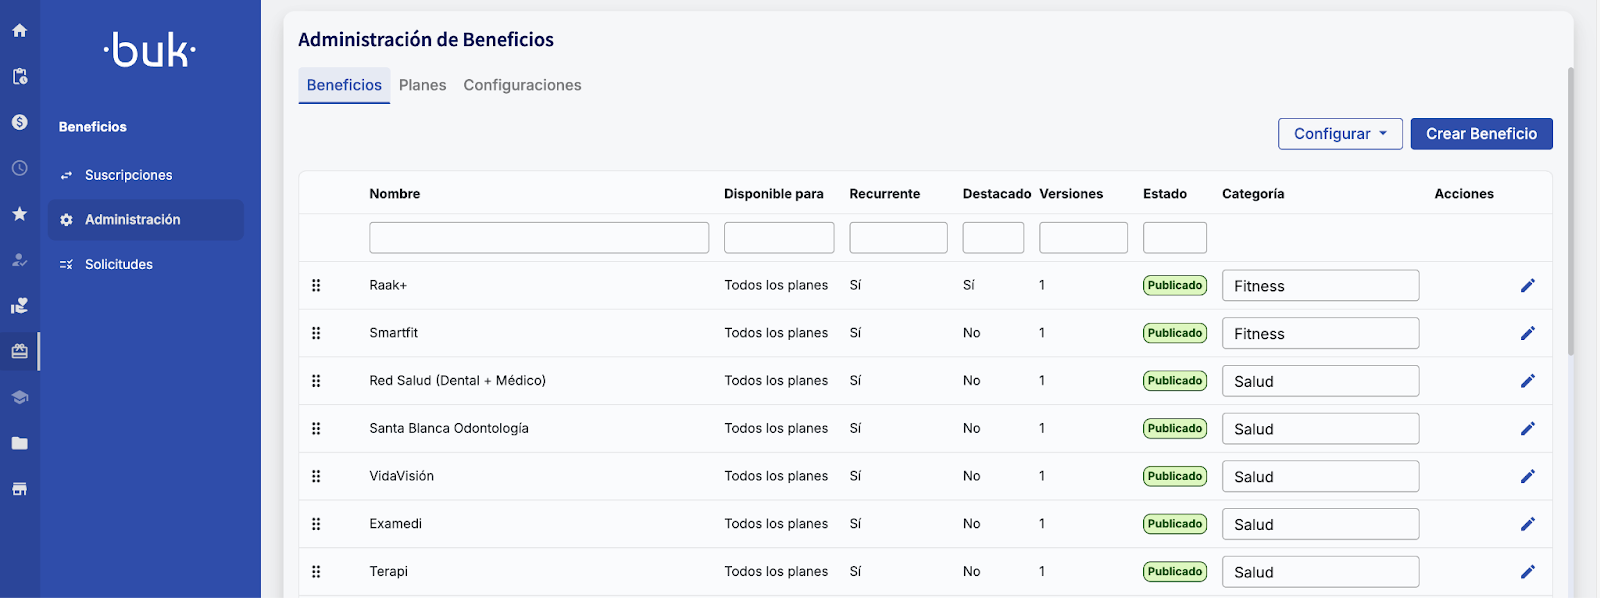Grab the drag handle beside Examedi
Image resolution: width=1600 pixels, height=598 pixels.
[x=316, y=524]
